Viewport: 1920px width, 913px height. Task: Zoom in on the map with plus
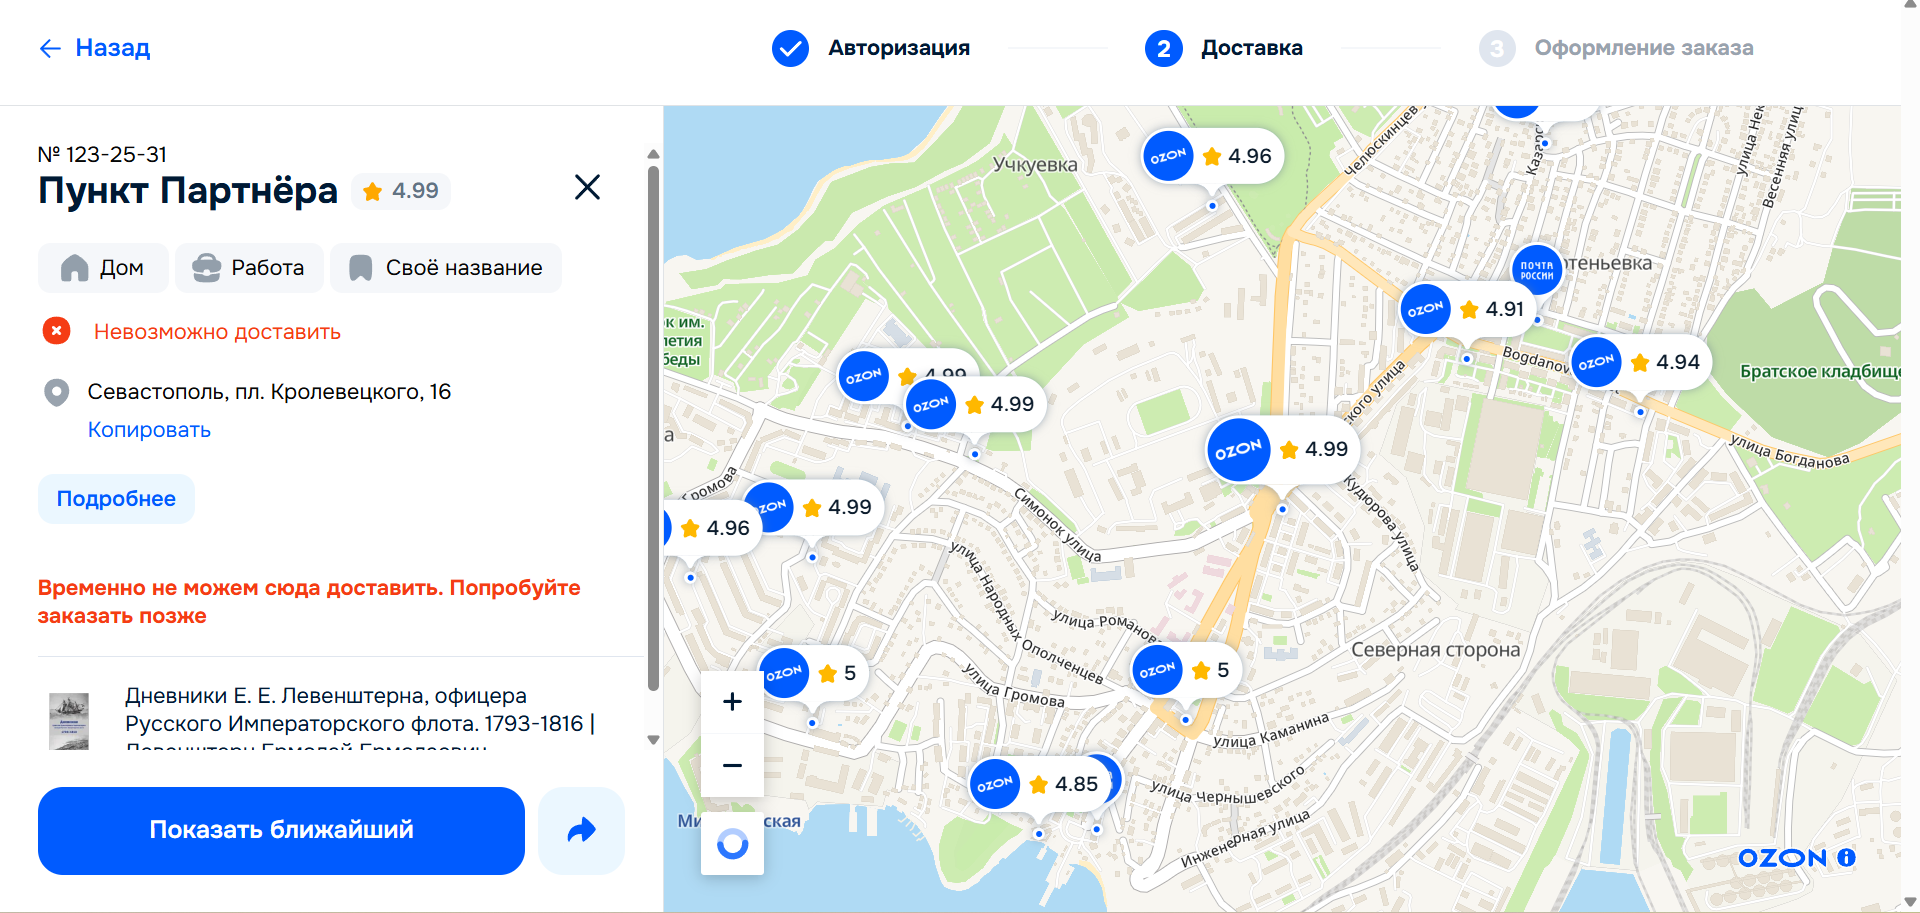tap(732, 702)
